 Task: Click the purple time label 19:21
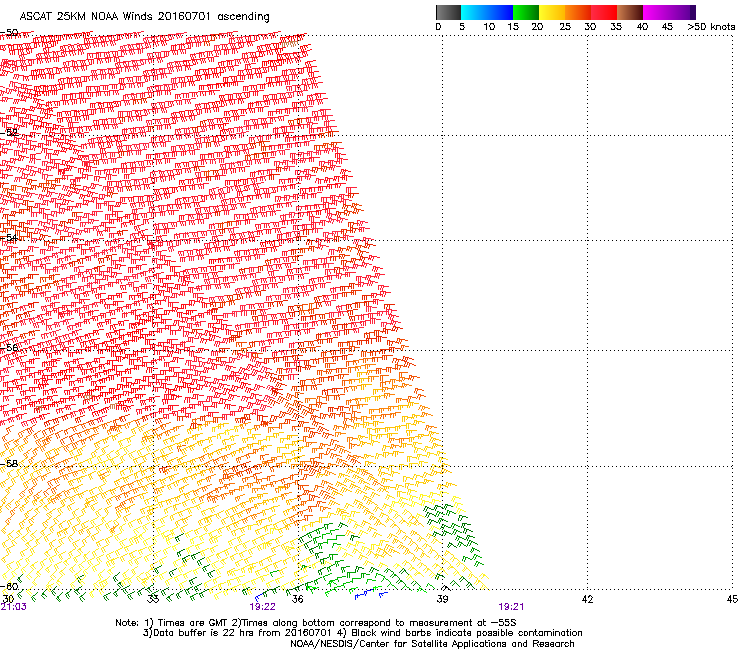511,607
